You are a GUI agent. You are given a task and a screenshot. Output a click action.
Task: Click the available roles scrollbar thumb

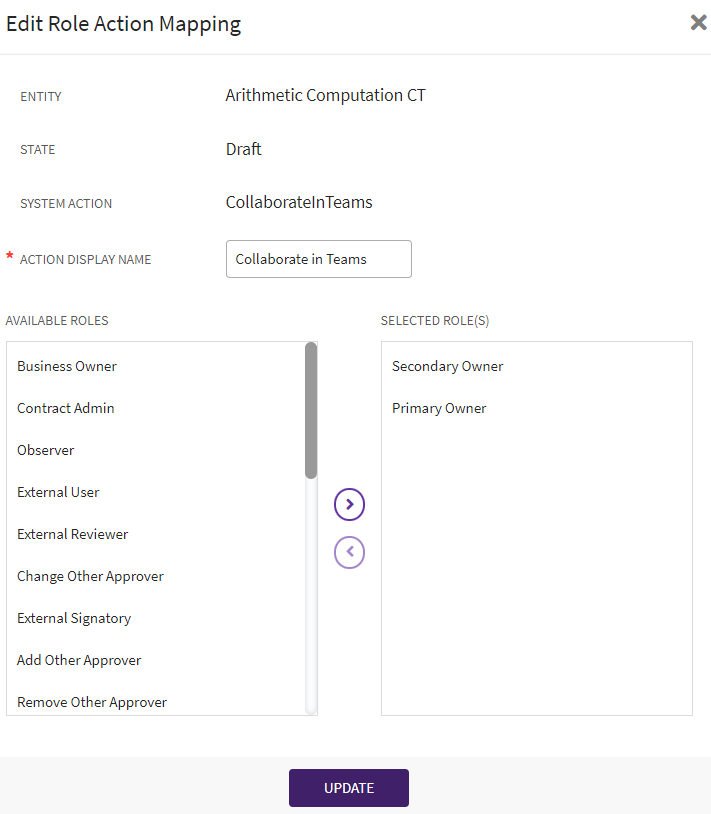311,410
